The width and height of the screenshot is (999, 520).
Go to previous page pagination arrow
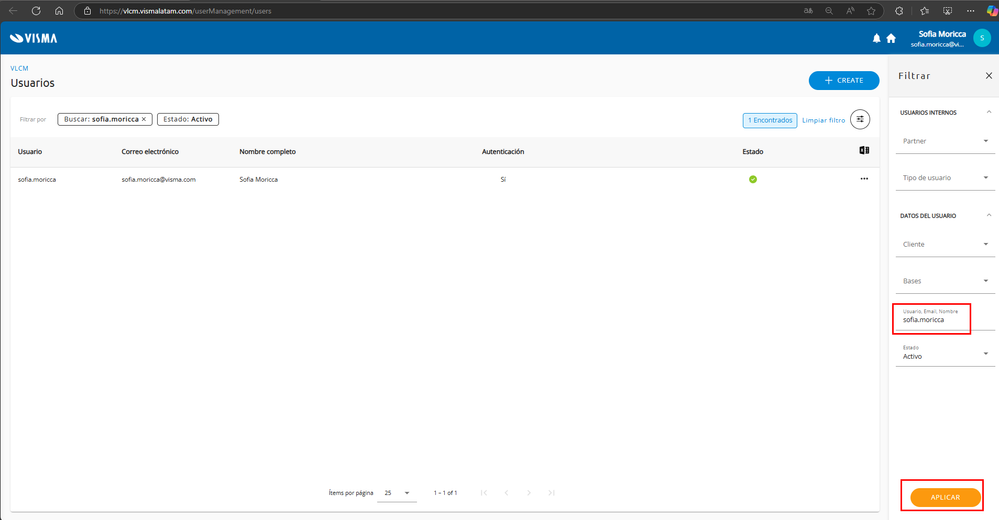(507, 493)
